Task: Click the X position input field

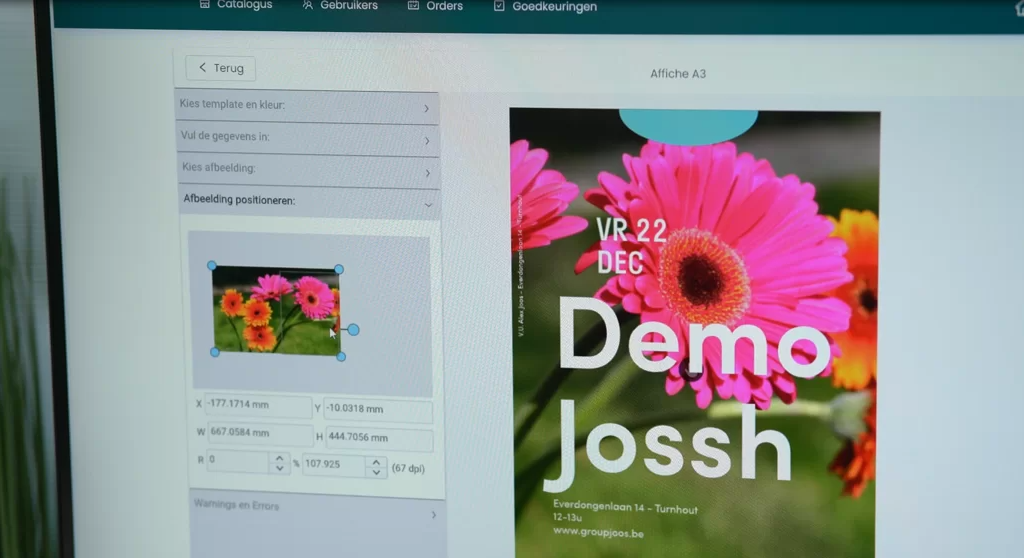Action: point(258,405)
